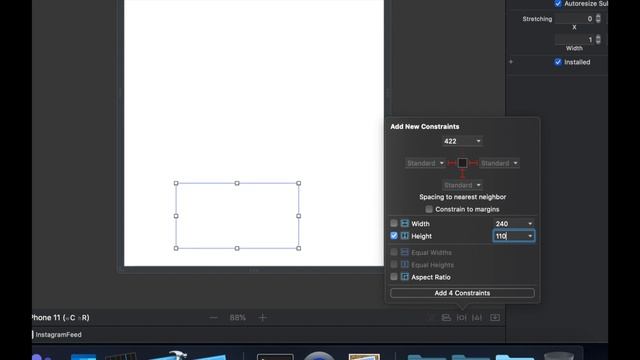Uncheck the Height constraint checkbox
640x360 pixels.
click(394, 236)
